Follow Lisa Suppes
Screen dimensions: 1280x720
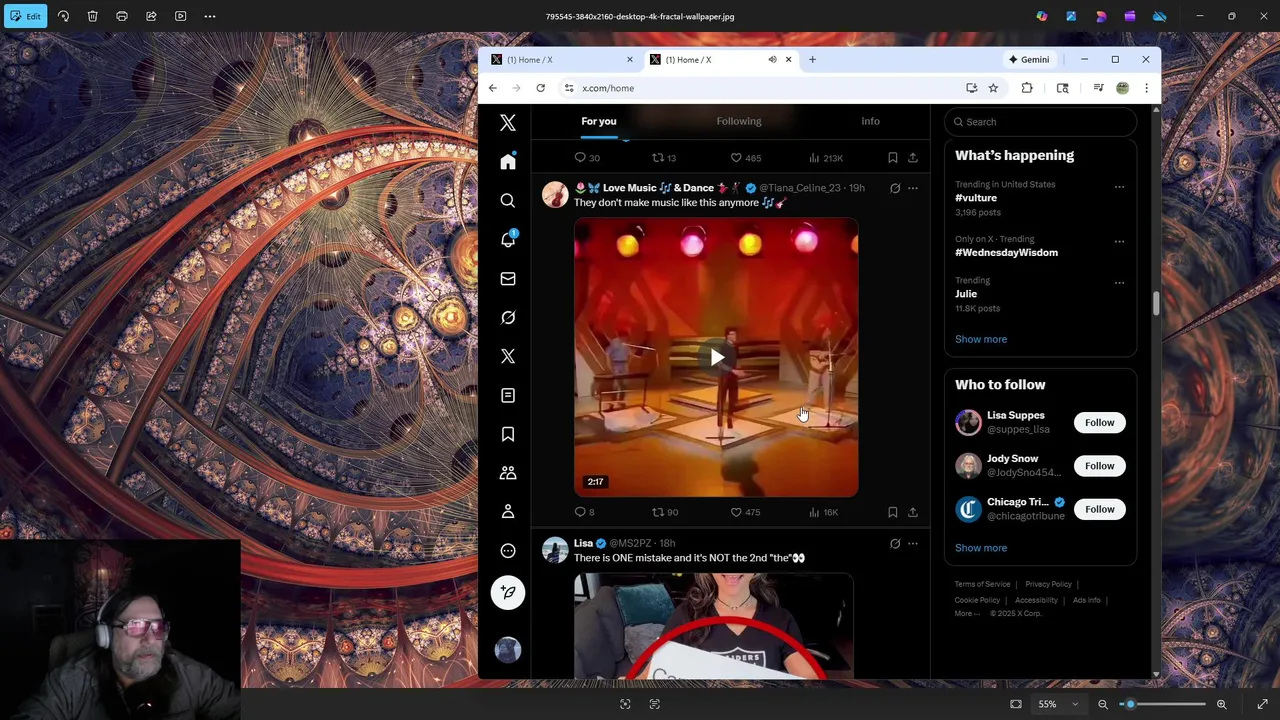point(1099,422)
